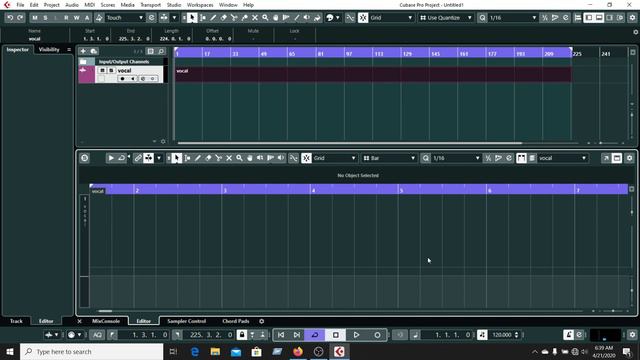Toggle Record Enable on the vocal track
Viewport: 640px width, 360px height.
(122, 78)
